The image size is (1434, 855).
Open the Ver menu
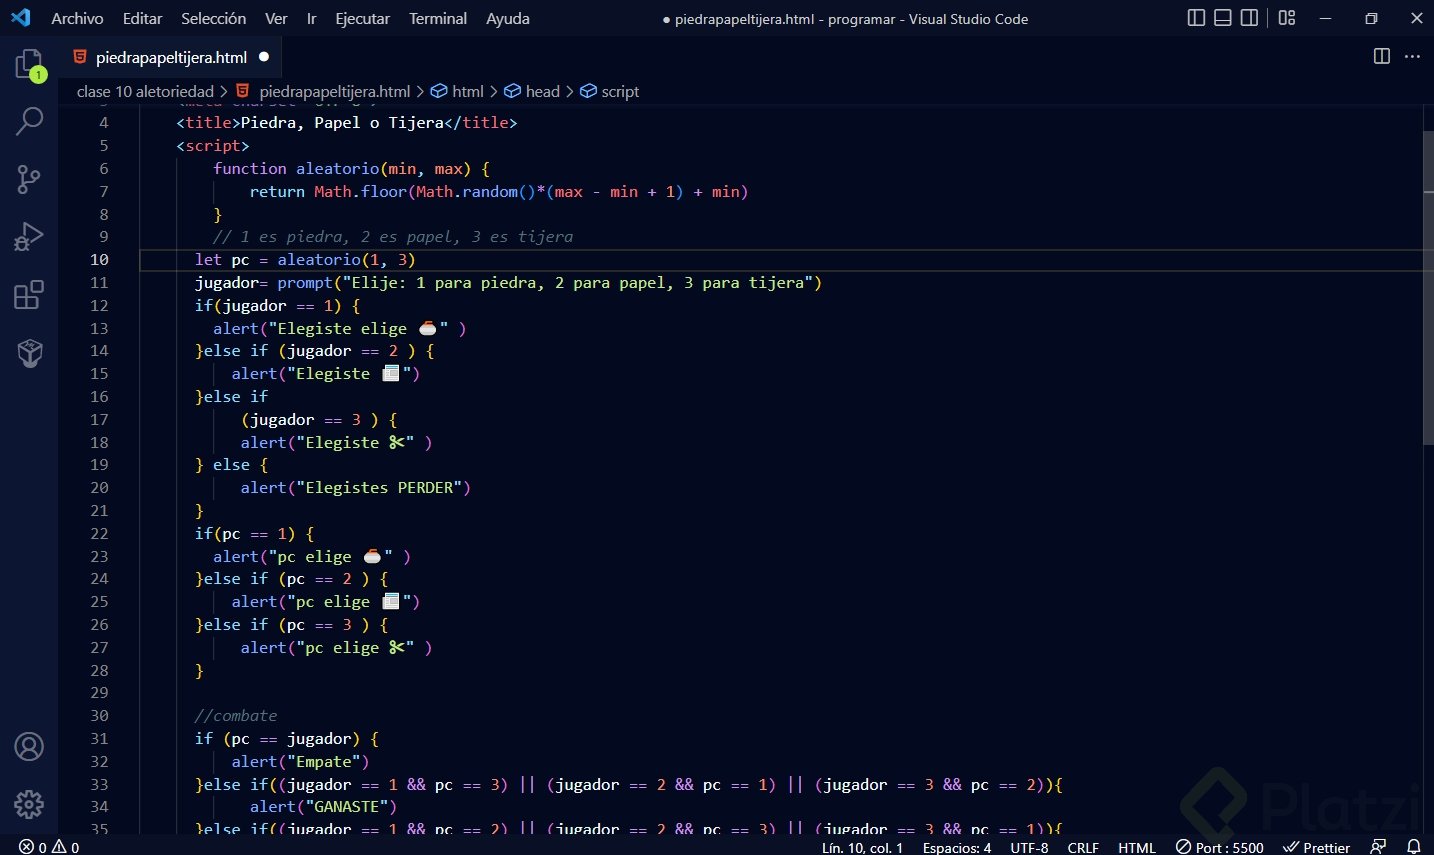276,18
